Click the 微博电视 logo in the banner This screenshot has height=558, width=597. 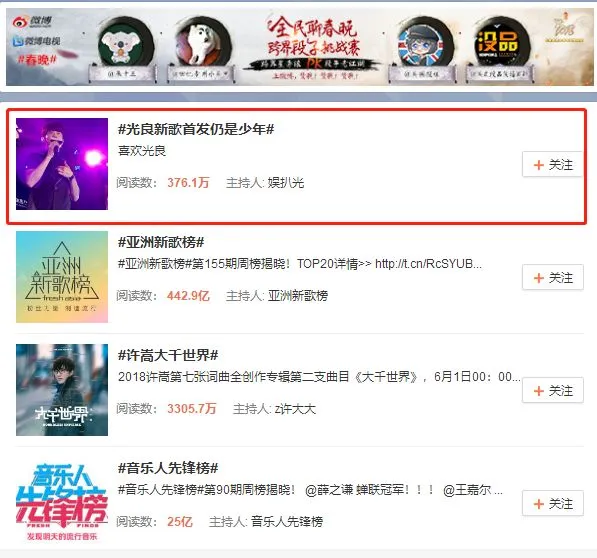point(36,41)
